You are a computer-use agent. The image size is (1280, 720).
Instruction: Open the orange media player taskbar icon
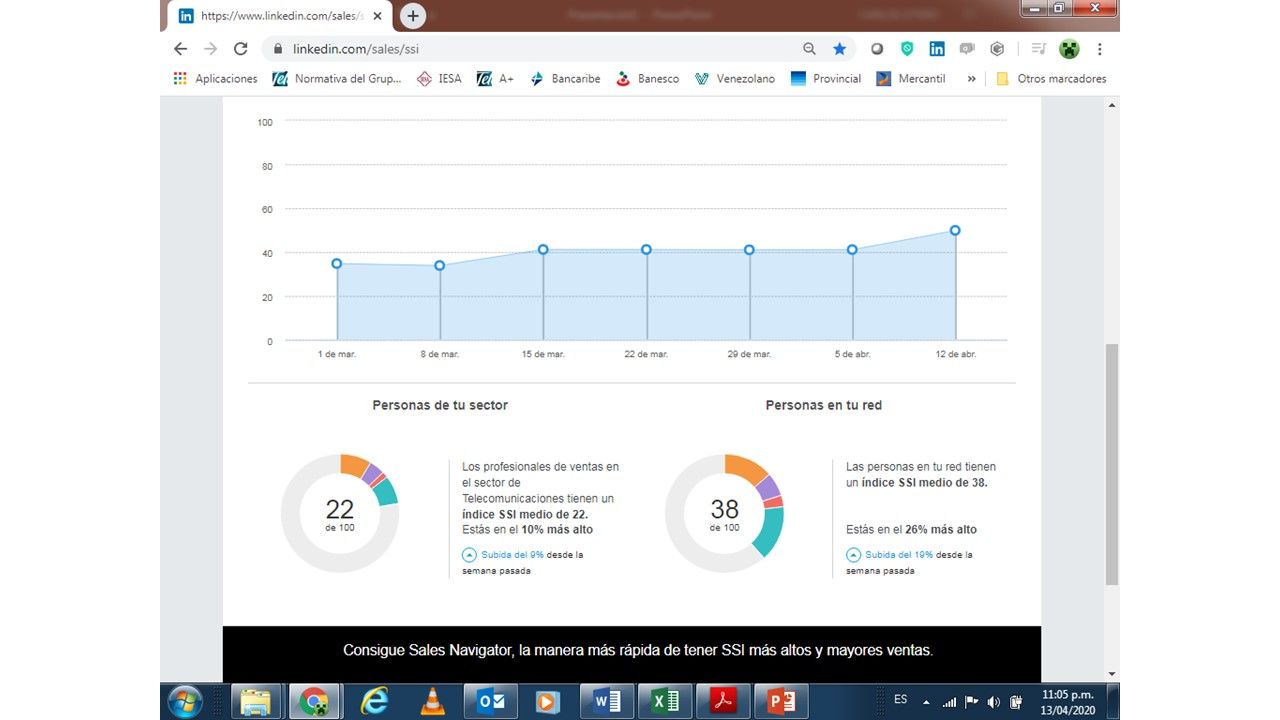[546, 702]
